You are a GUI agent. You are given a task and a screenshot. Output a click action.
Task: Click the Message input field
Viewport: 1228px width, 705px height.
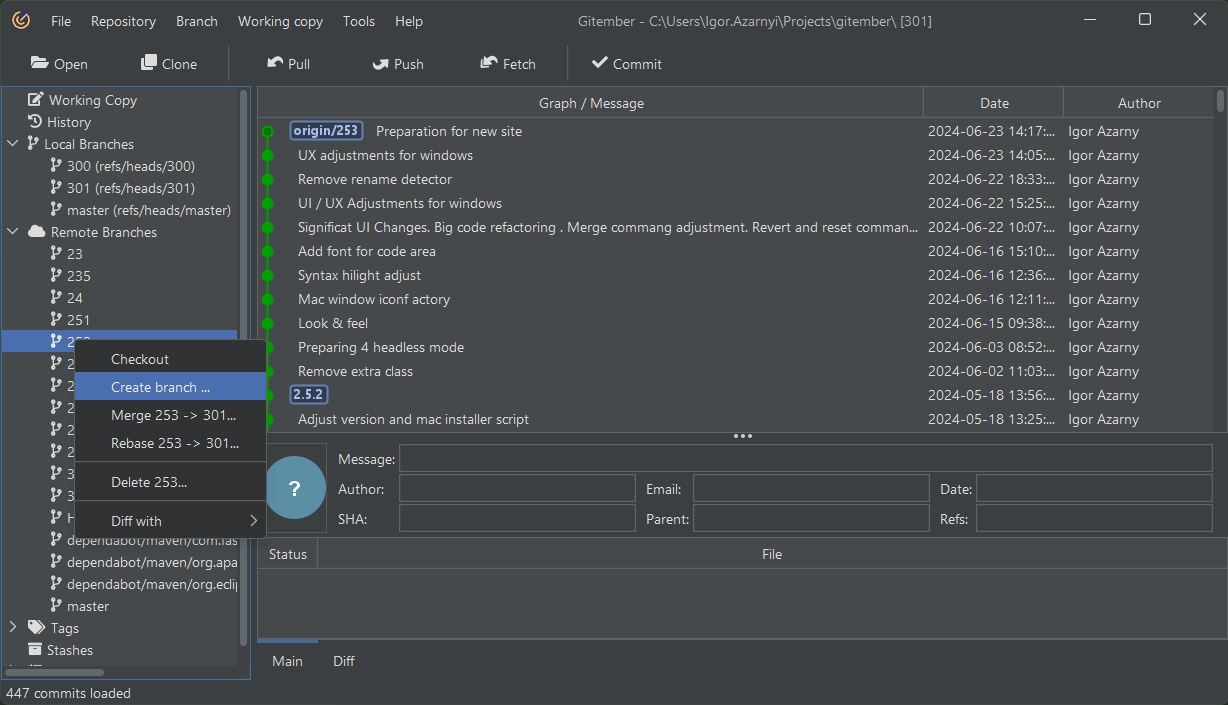tap(805, 459)
